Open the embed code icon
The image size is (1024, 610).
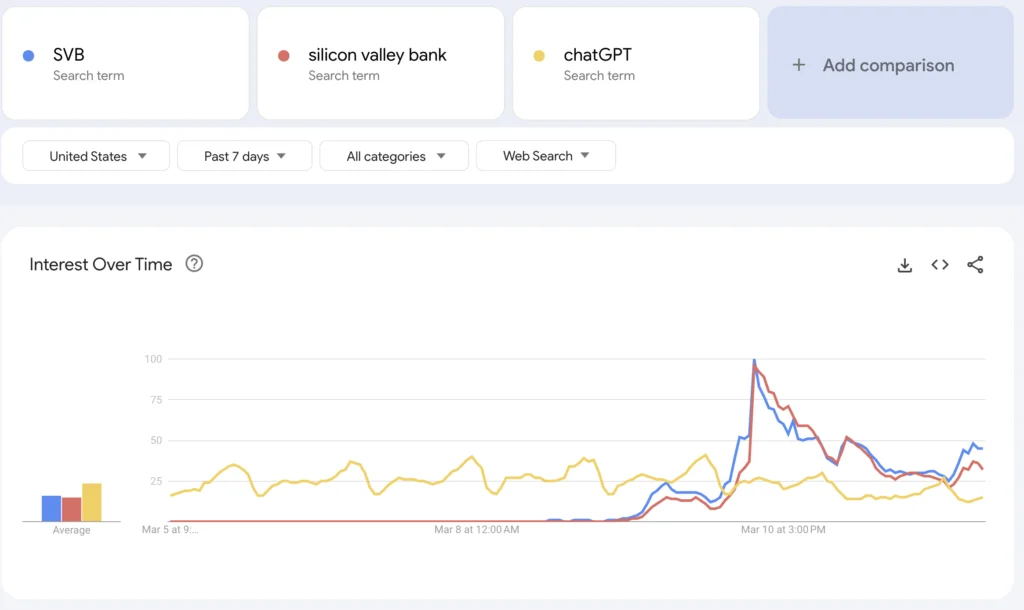click(939, 265)
